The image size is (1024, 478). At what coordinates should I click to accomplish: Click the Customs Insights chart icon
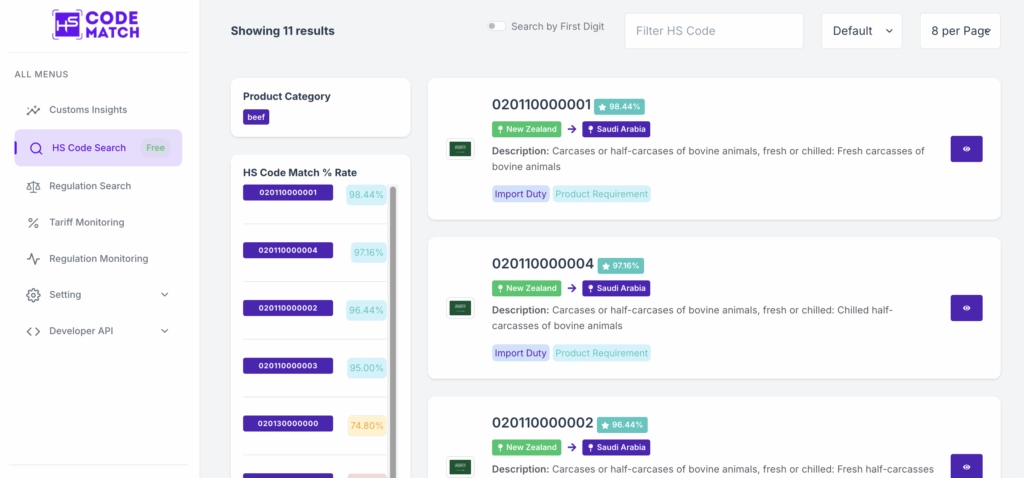(34, 110)
